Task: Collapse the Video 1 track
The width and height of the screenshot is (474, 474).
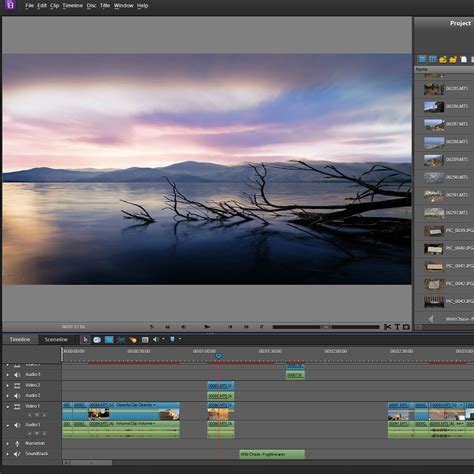Action: point(8,407)
